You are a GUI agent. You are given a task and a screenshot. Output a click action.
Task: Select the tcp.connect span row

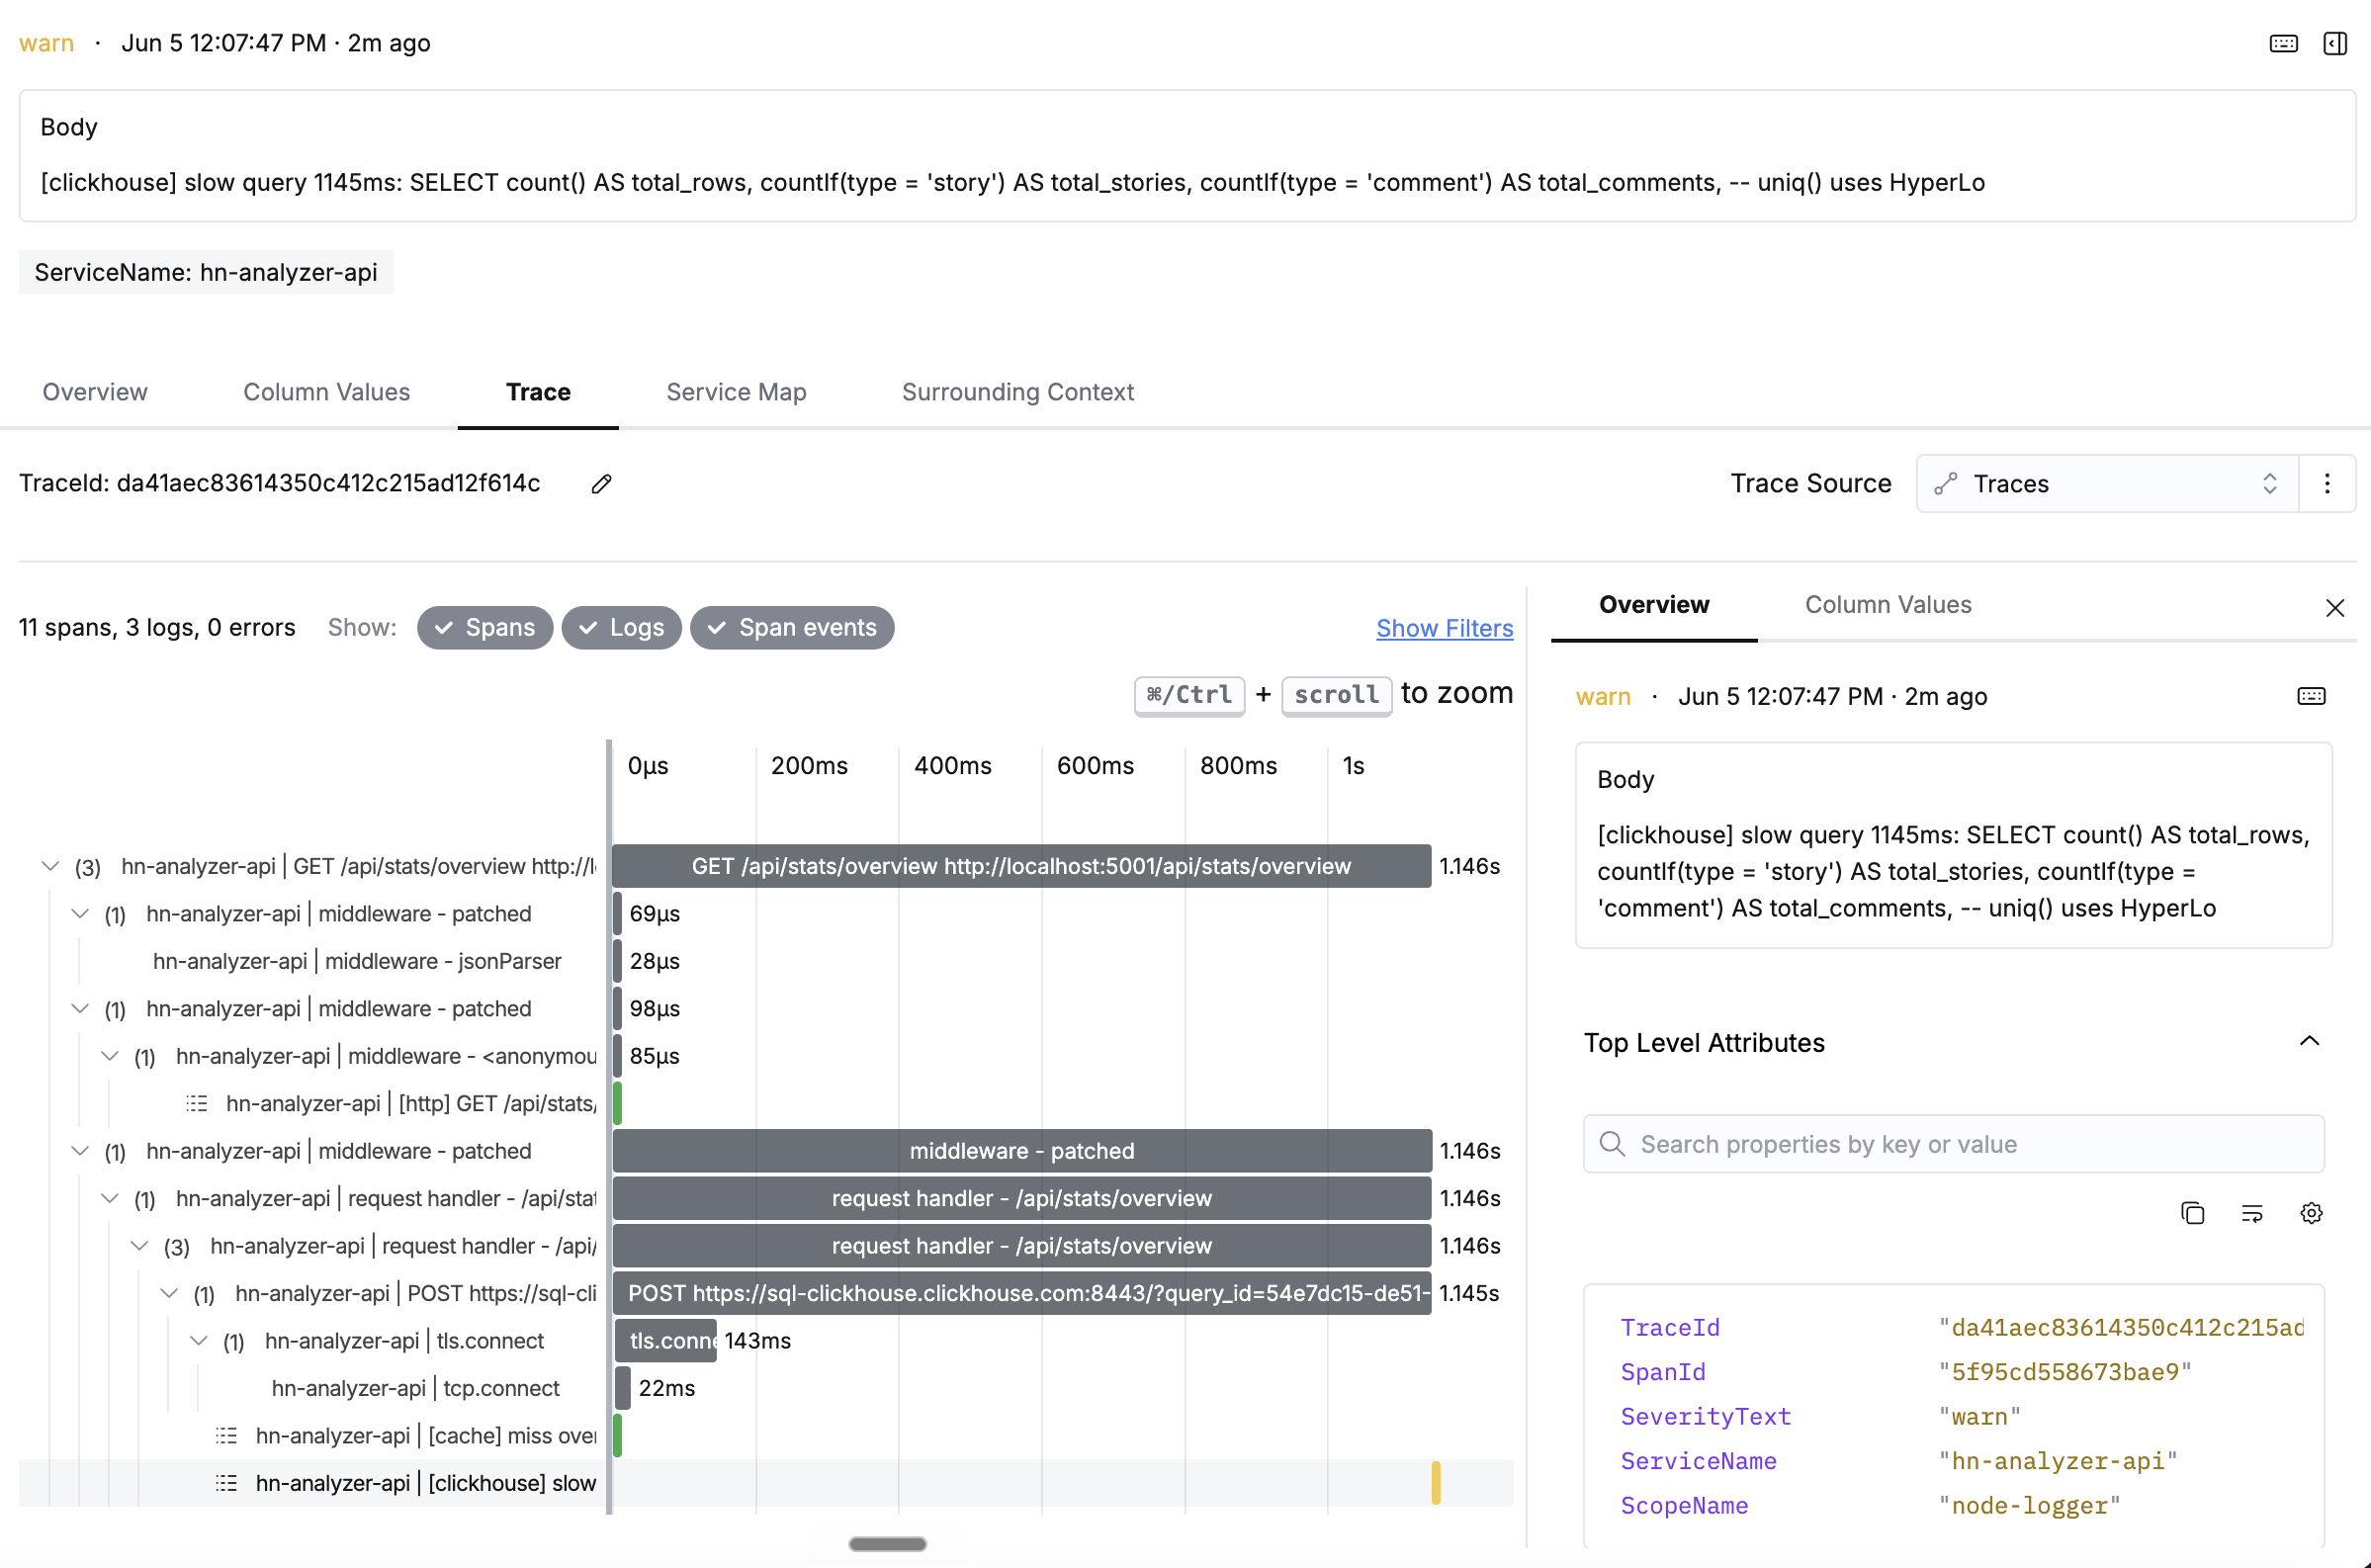click(415, 1388)
